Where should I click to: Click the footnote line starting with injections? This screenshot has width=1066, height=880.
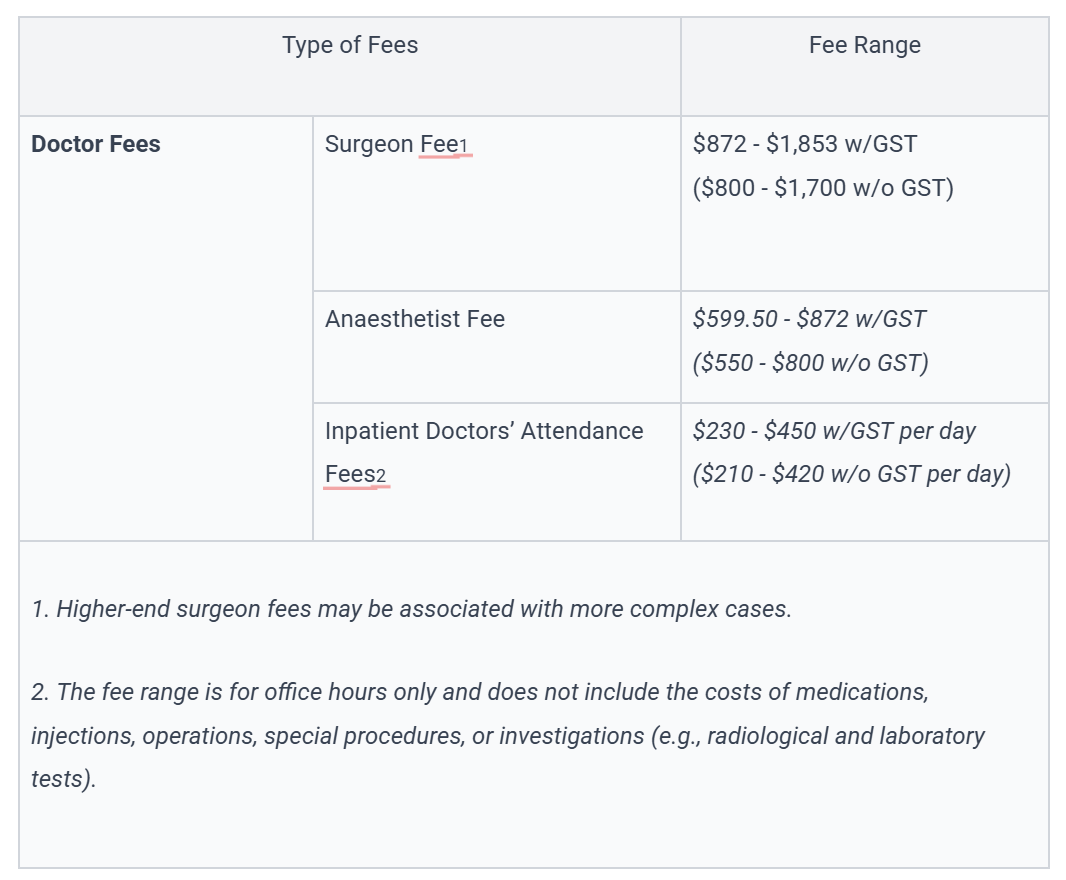(508, 736)
